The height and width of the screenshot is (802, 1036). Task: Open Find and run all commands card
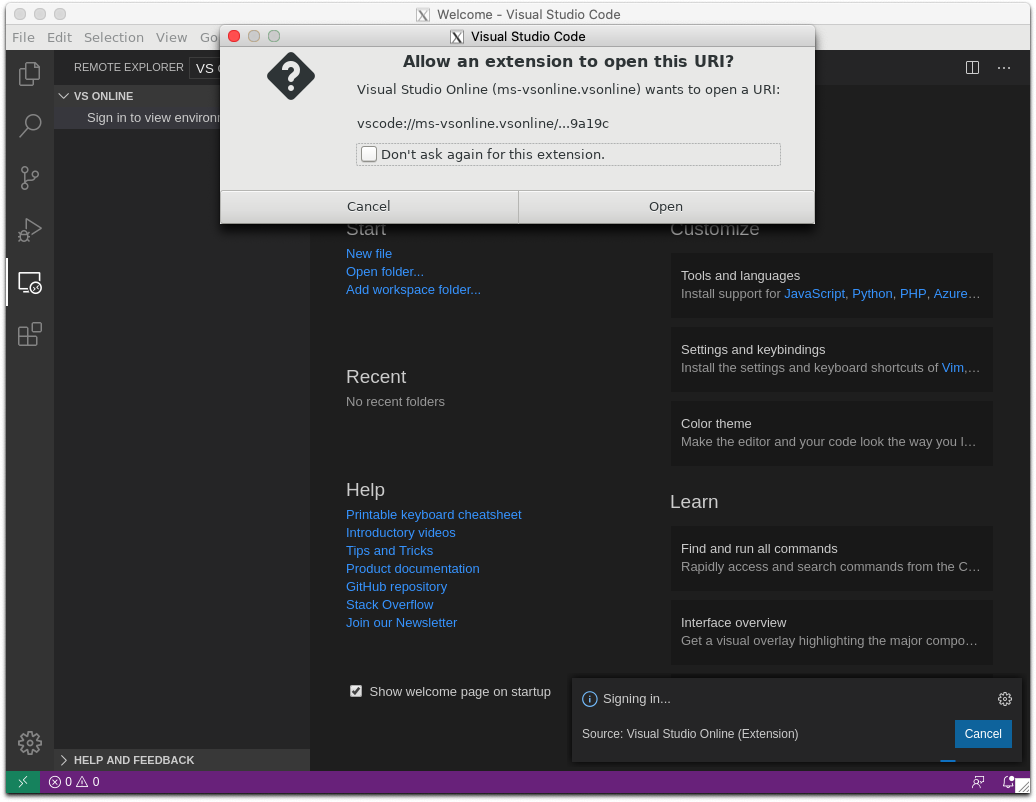point(831,558)
